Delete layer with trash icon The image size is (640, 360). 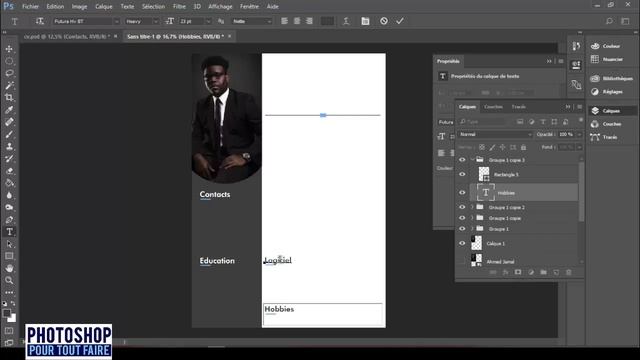(569, 272)
